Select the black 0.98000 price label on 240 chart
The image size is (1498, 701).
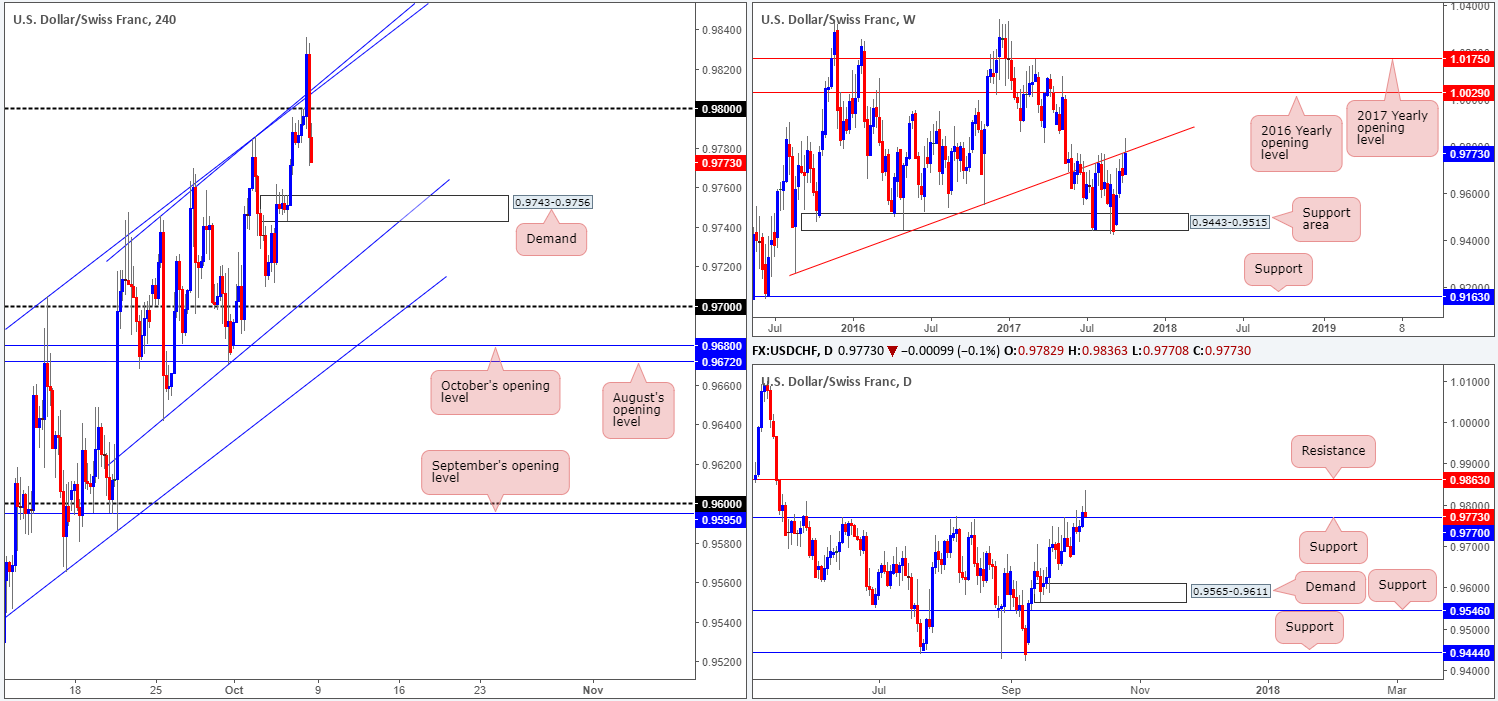721,109
